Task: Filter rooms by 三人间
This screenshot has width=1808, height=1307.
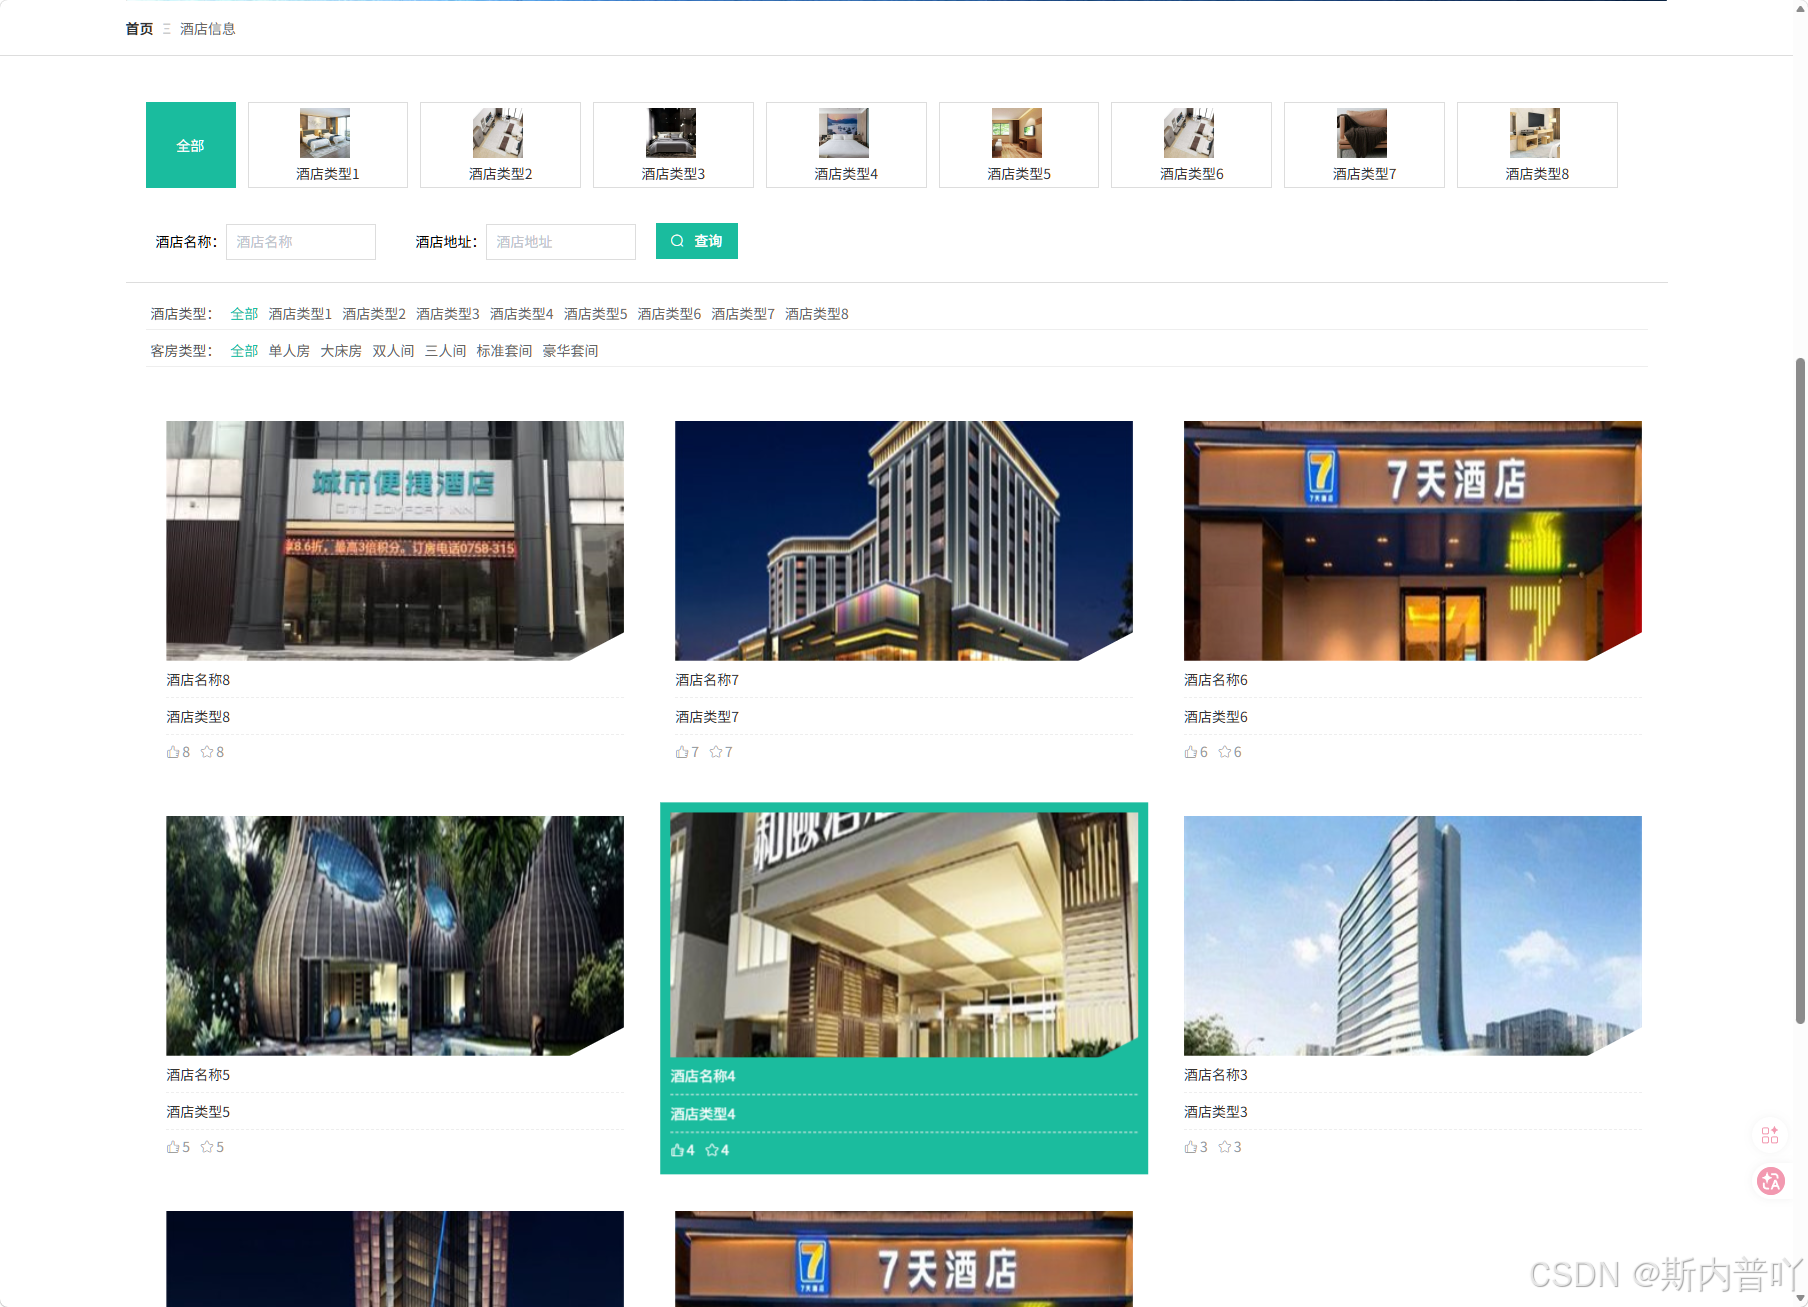Action: (445, 351)
